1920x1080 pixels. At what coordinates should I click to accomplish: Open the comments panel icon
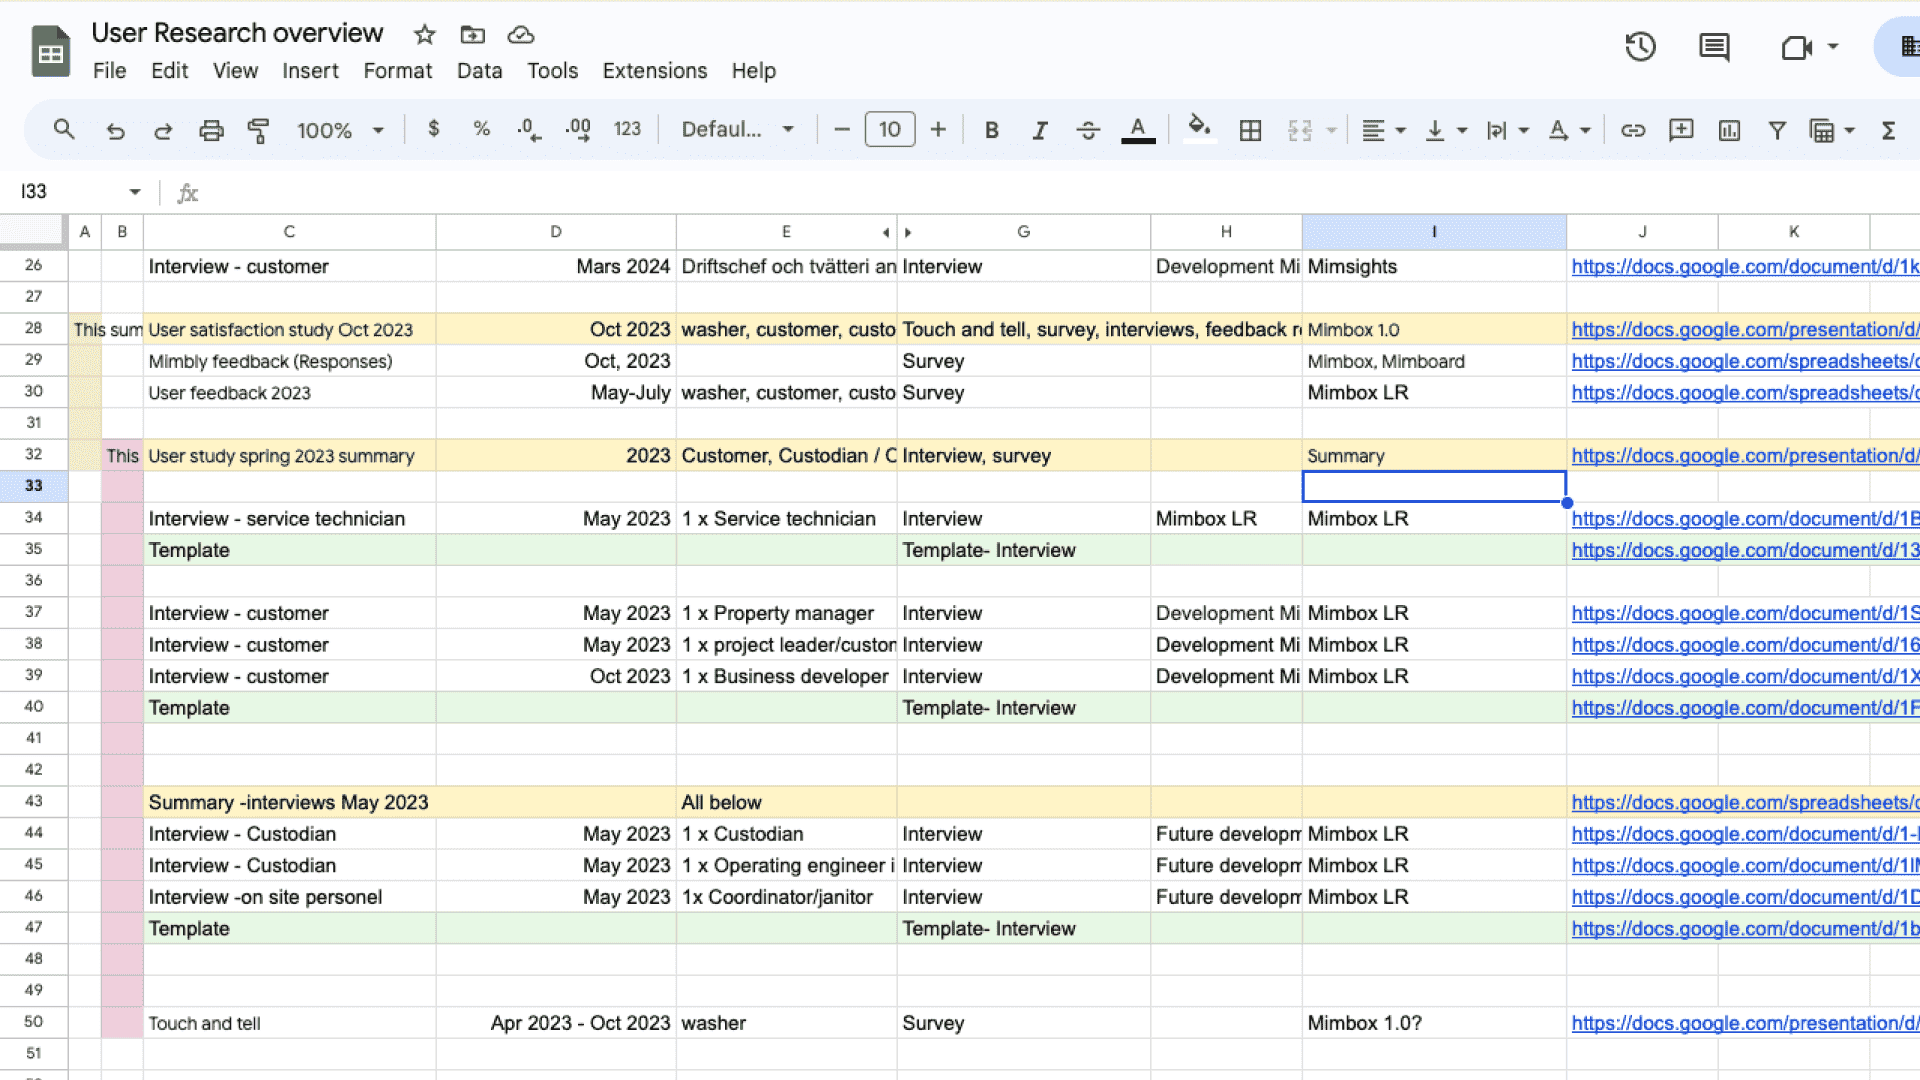1714,47
